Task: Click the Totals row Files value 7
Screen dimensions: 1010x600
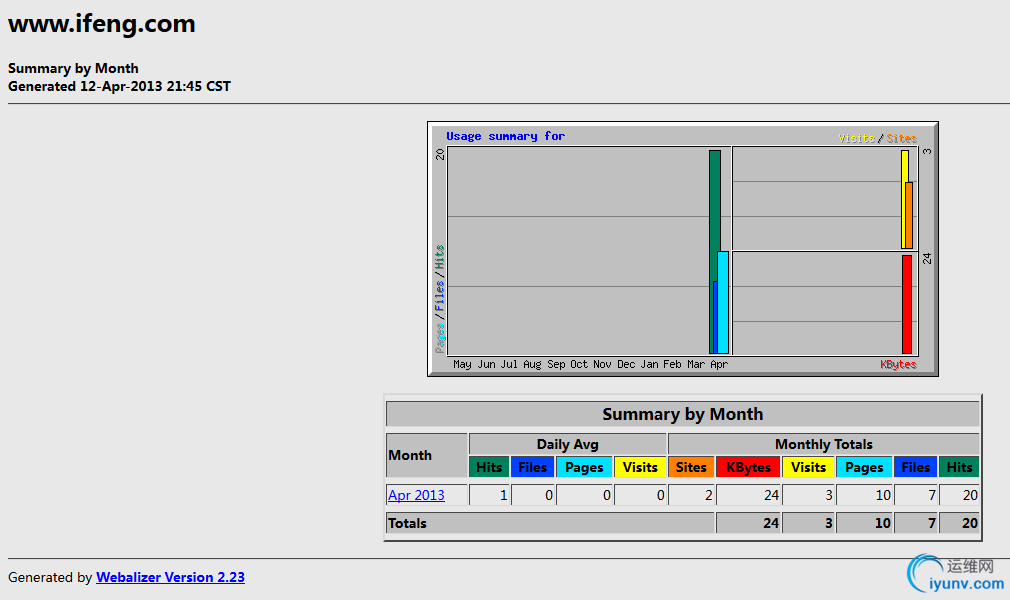Action: point(931,523)
